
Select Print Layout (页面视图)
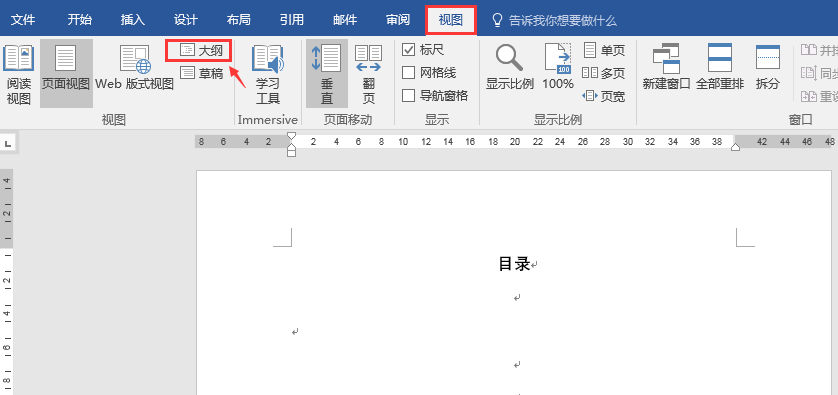pos(66,74)
